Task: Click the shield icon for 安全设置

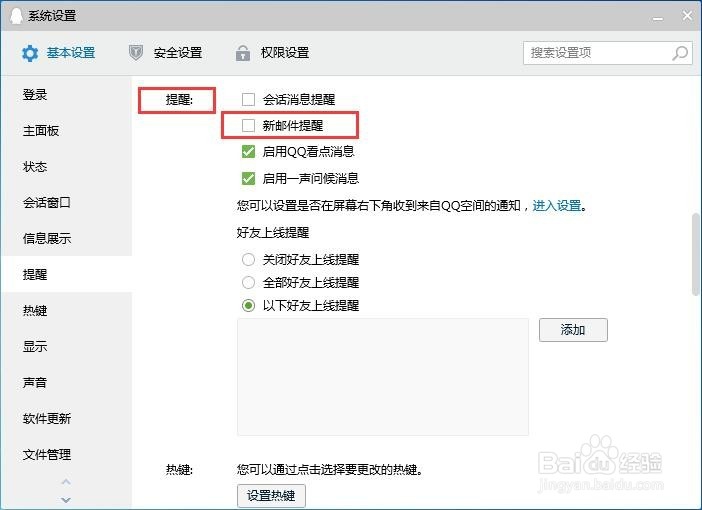Action: click(136, 53)
